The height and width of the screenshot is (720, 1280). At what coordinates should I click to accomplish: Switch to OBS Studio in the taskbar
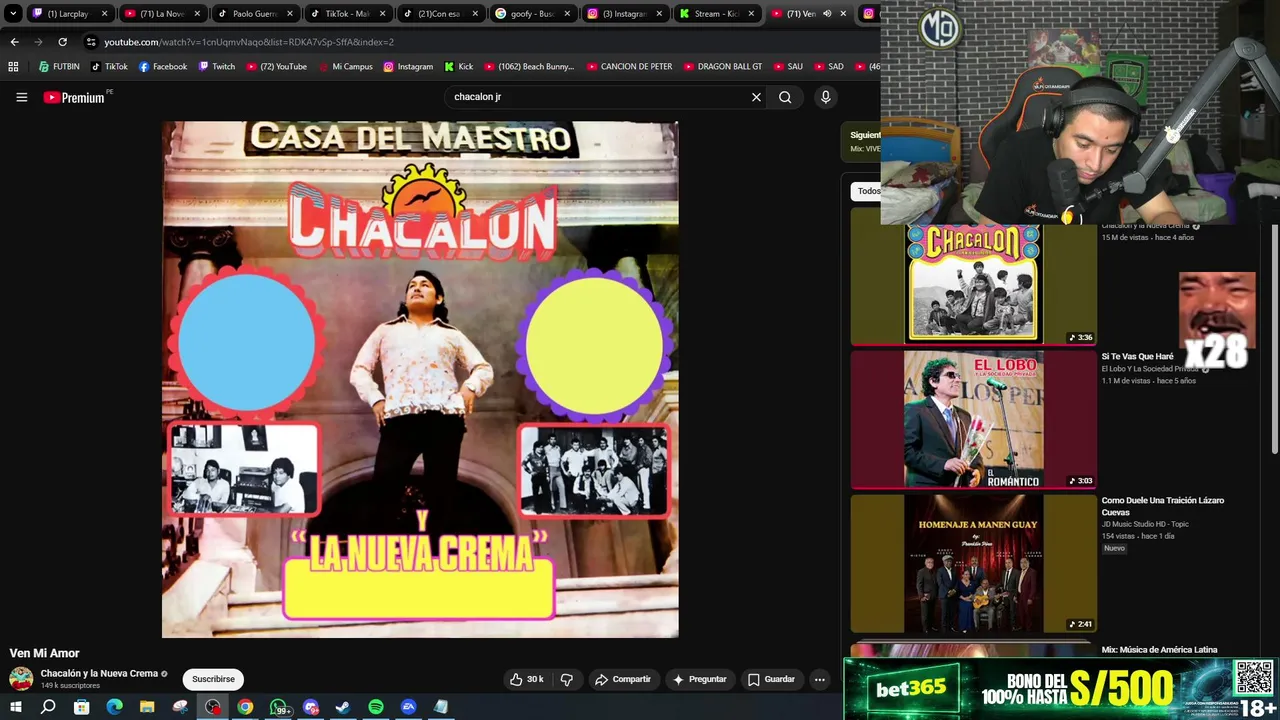pos(213,707)
